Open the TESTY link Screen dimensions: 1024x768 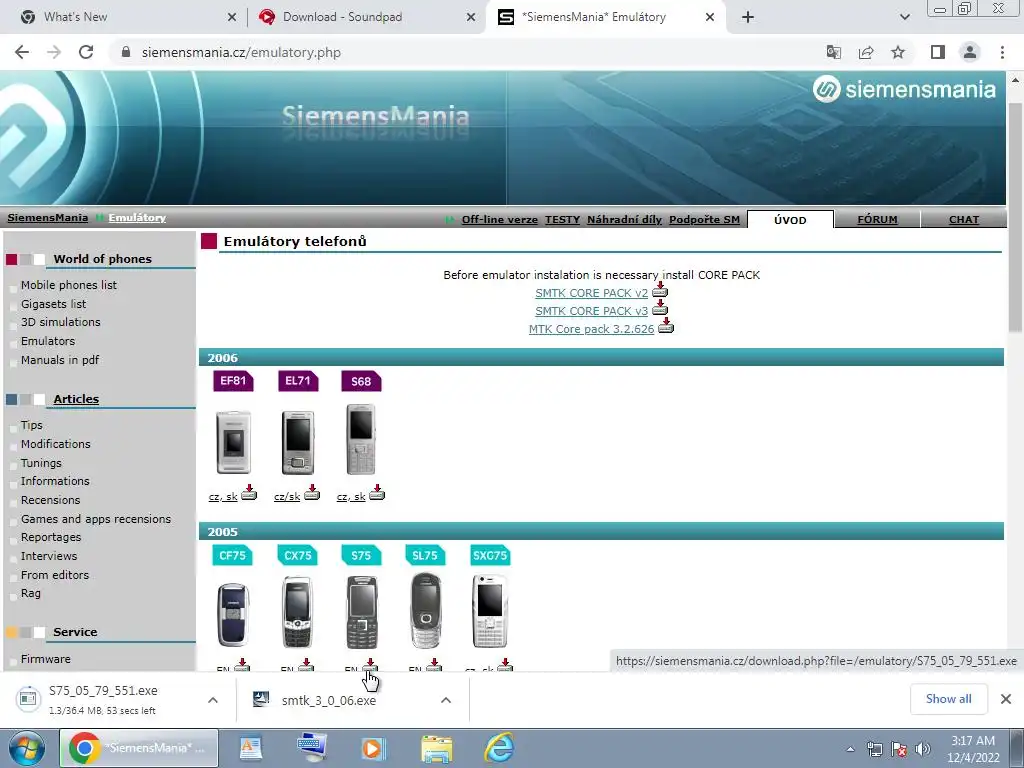coord(562,219)
